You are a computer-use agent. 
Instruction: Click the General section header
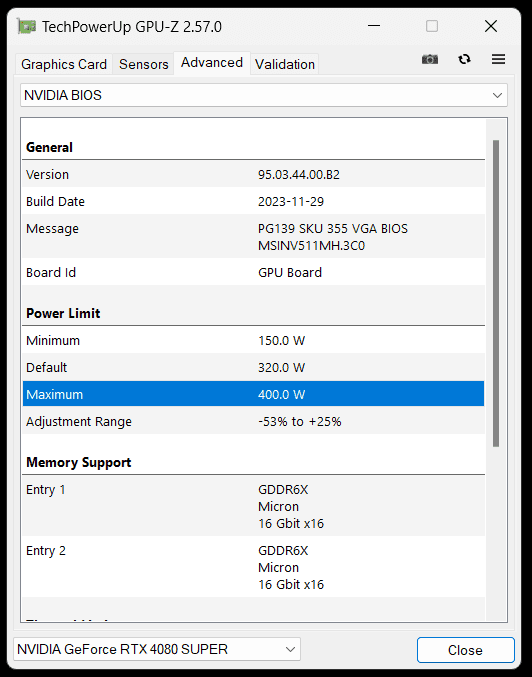point(49,147)
